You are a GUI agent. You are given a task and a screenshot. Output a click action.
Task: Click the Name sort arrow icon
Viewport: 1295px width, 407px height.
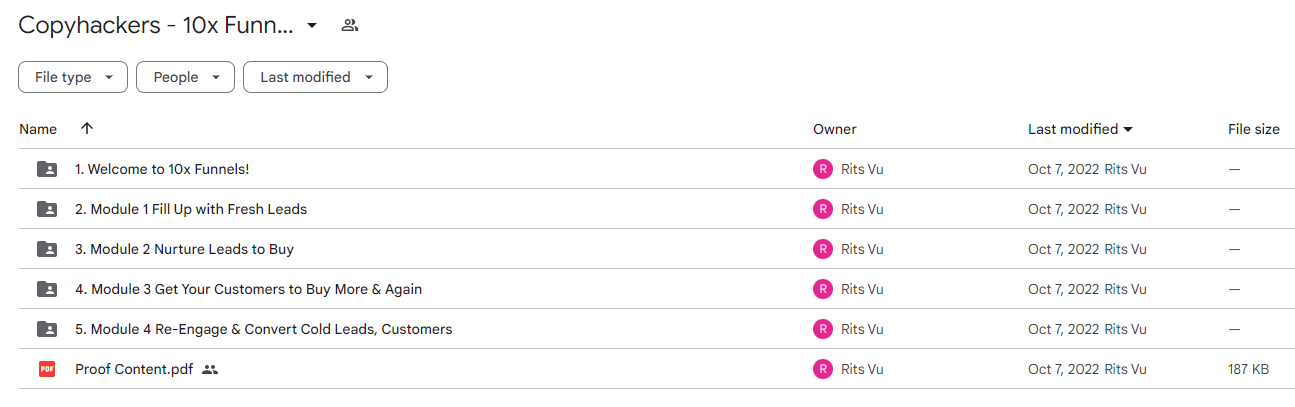coord(87,129)
